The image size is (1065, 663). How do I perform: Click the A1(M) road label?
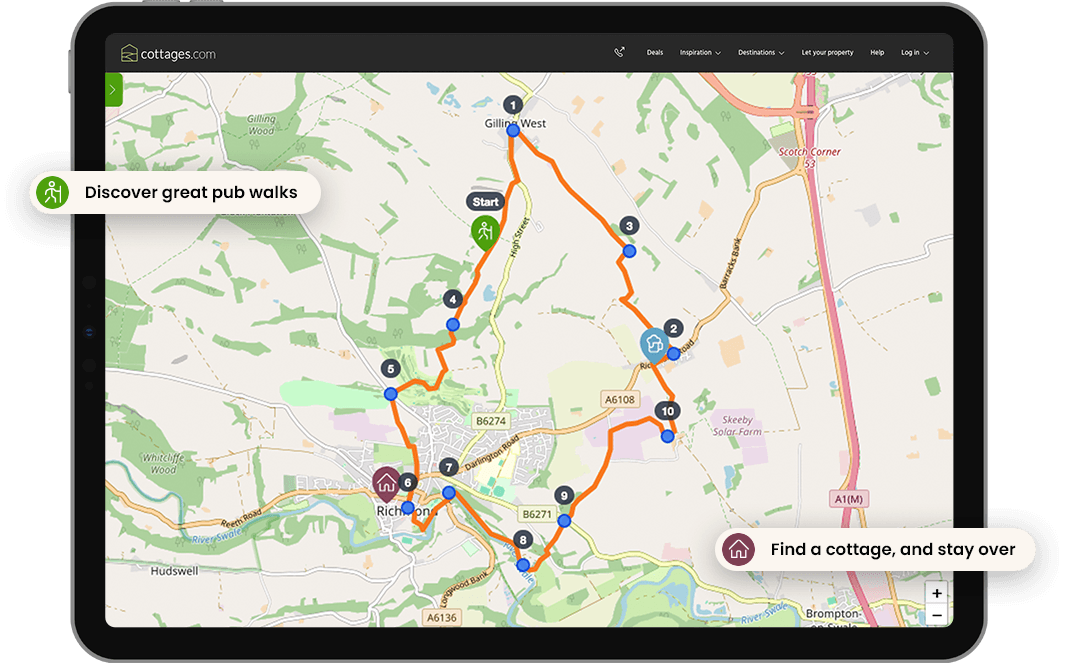coord(849,499)
